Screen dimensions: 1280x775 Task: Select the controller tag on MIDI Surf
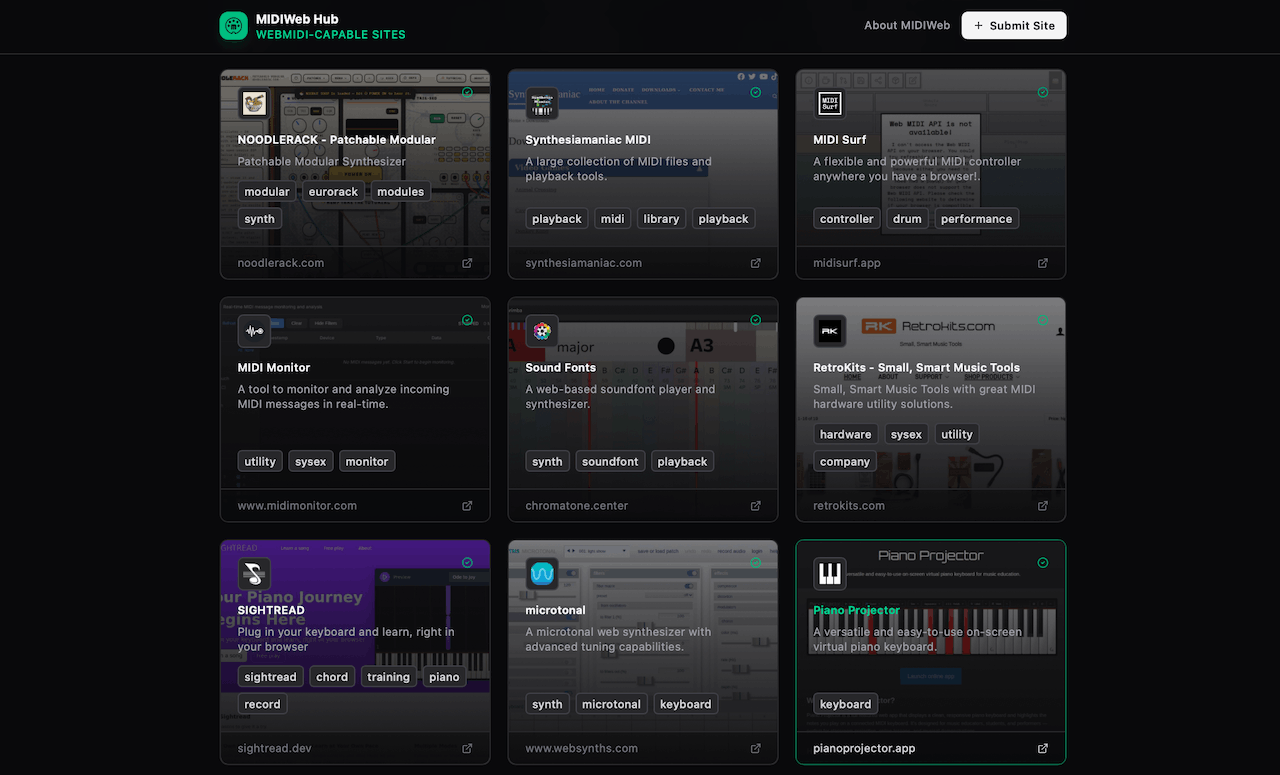click(846, 219)
